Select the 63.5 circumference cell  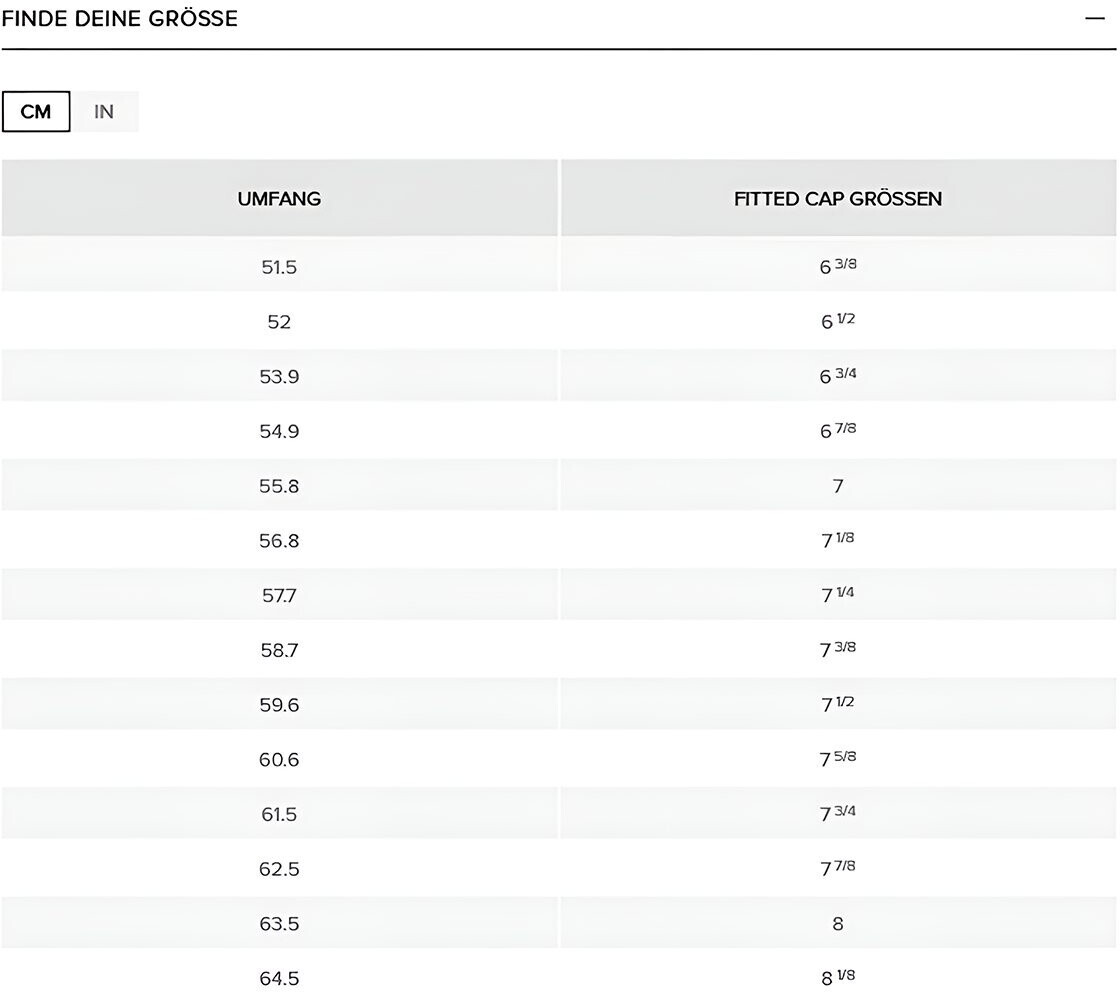tap(279, 924)
